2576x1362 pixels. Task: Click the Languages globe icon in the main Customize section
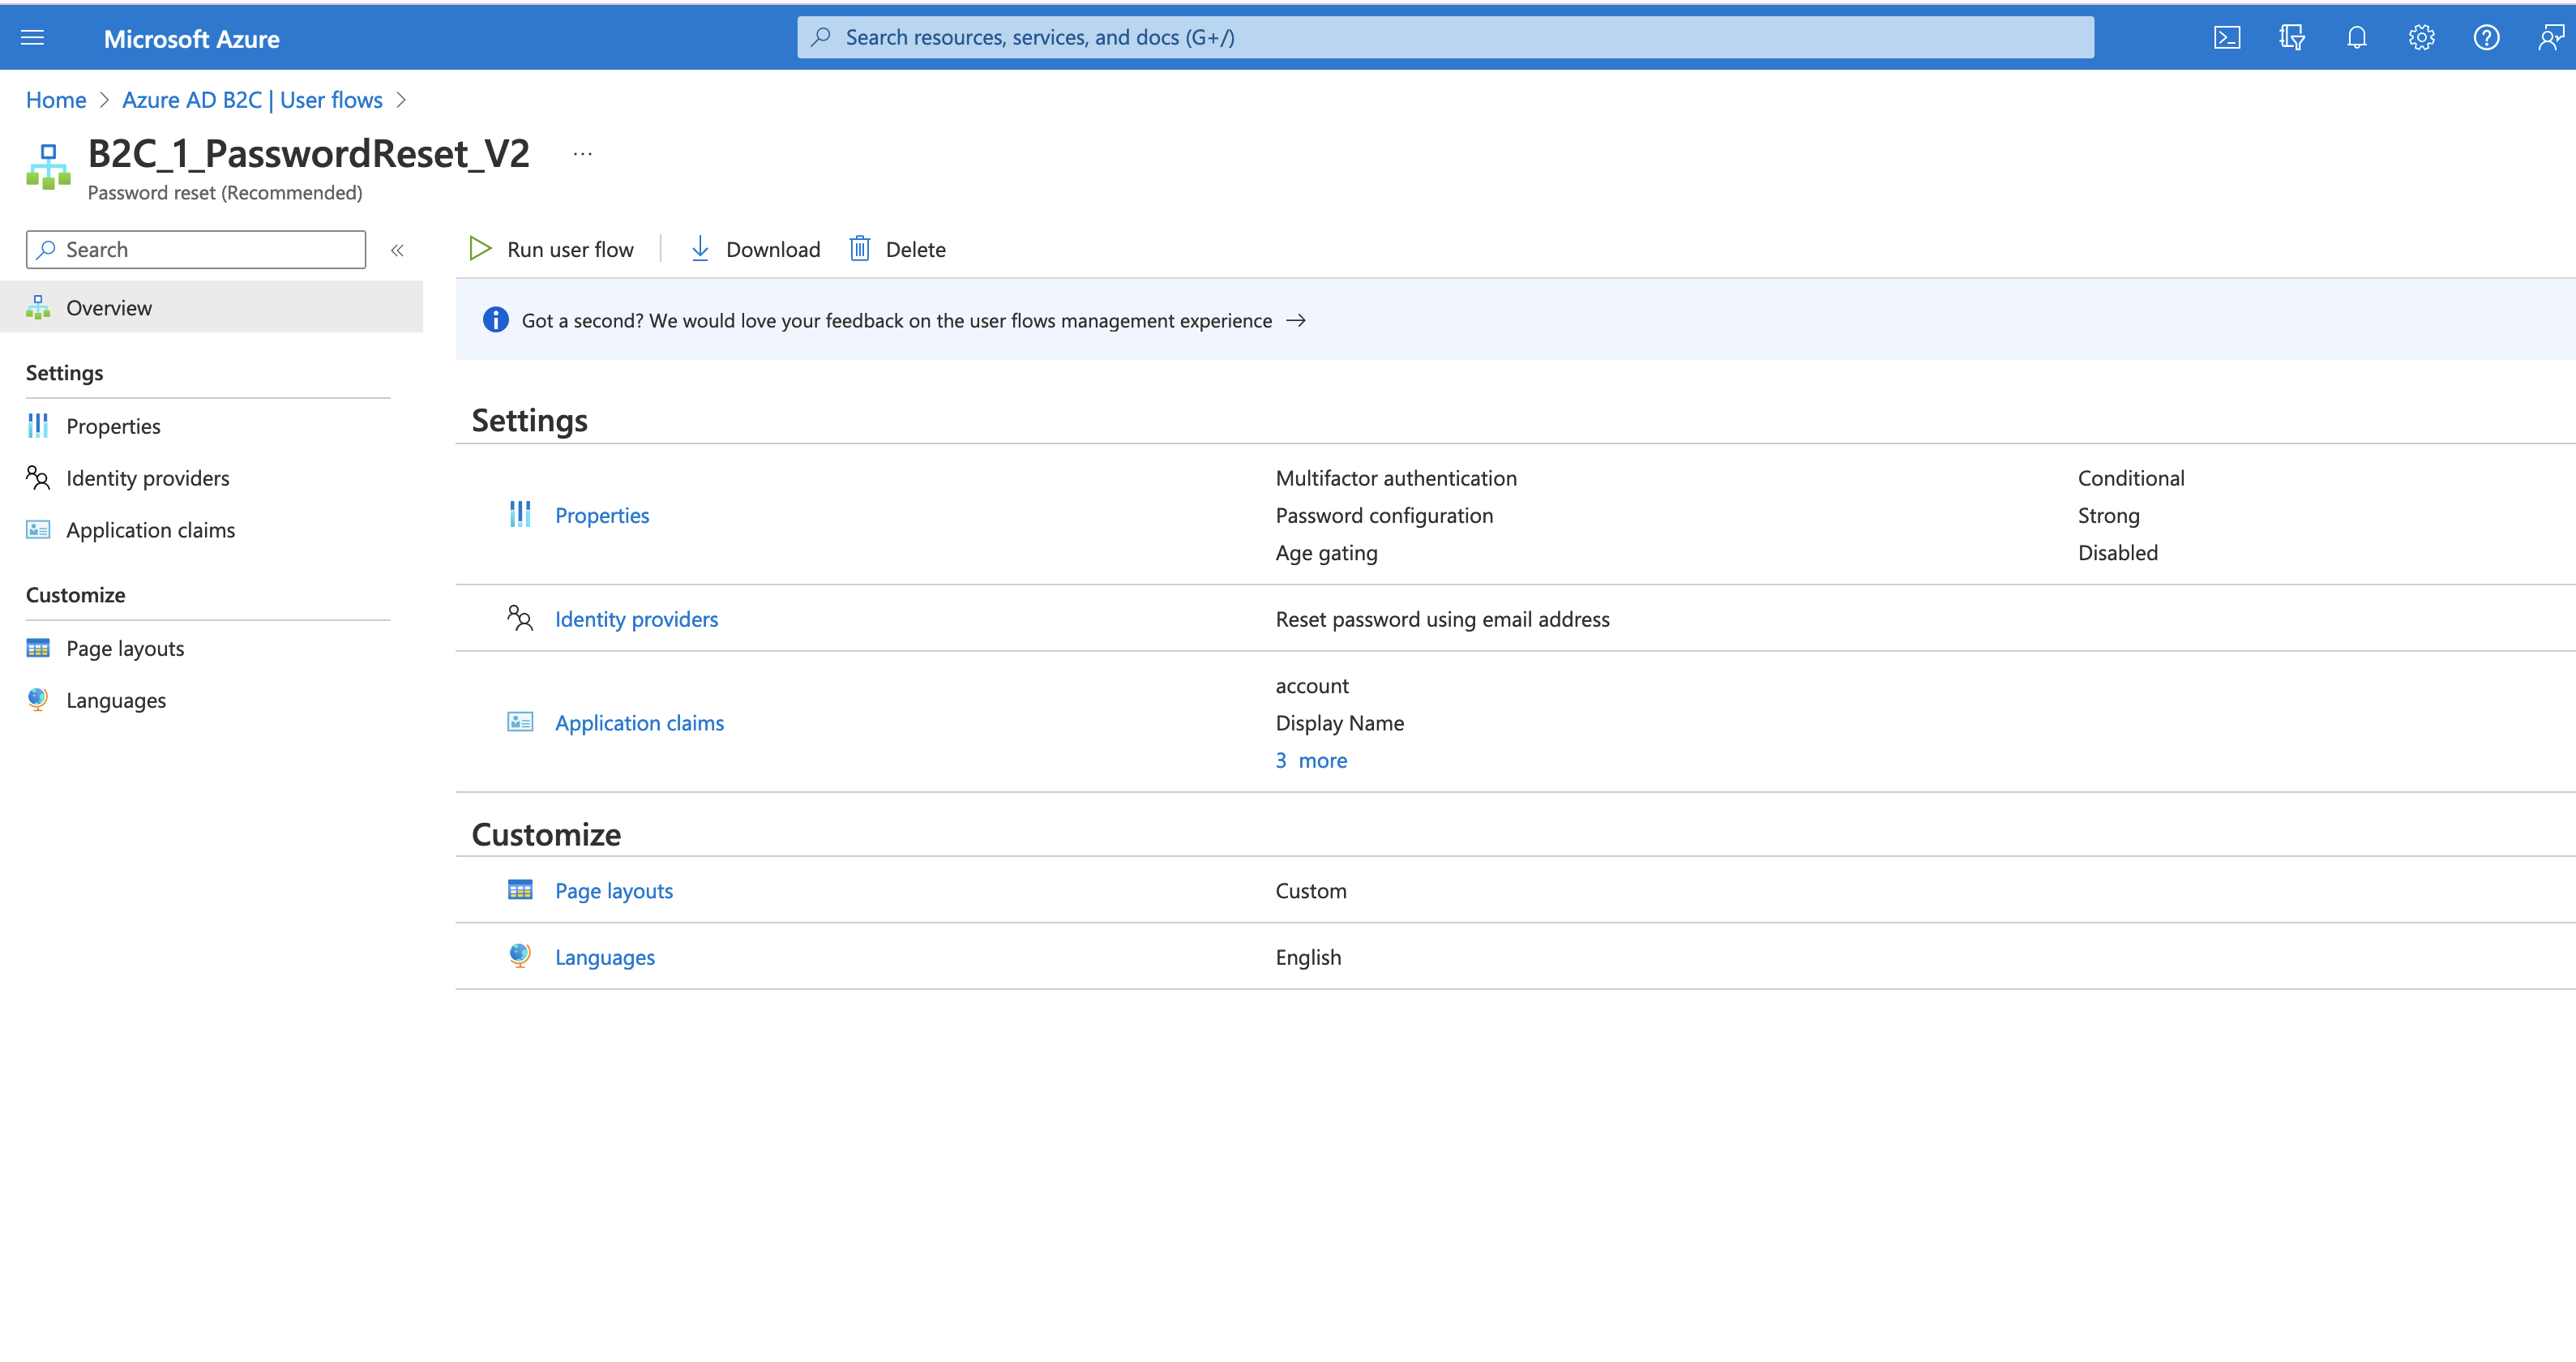(520, 956)
